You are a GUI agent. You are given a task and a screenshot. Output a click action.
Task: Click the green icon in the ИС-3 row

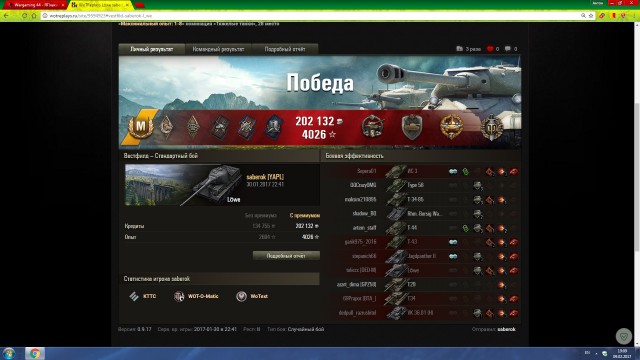click(465, 172)
